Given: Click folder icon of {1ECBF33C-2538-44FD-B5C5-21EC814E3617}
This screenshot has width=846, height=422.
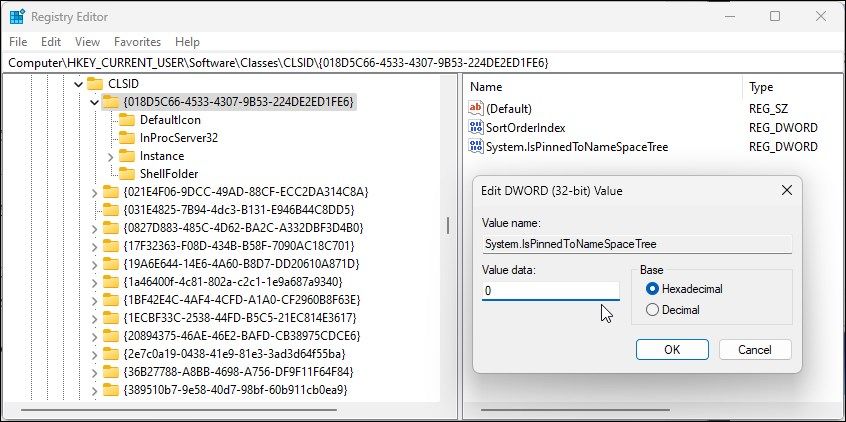Looking at the screenshot, I should (111, 317).
